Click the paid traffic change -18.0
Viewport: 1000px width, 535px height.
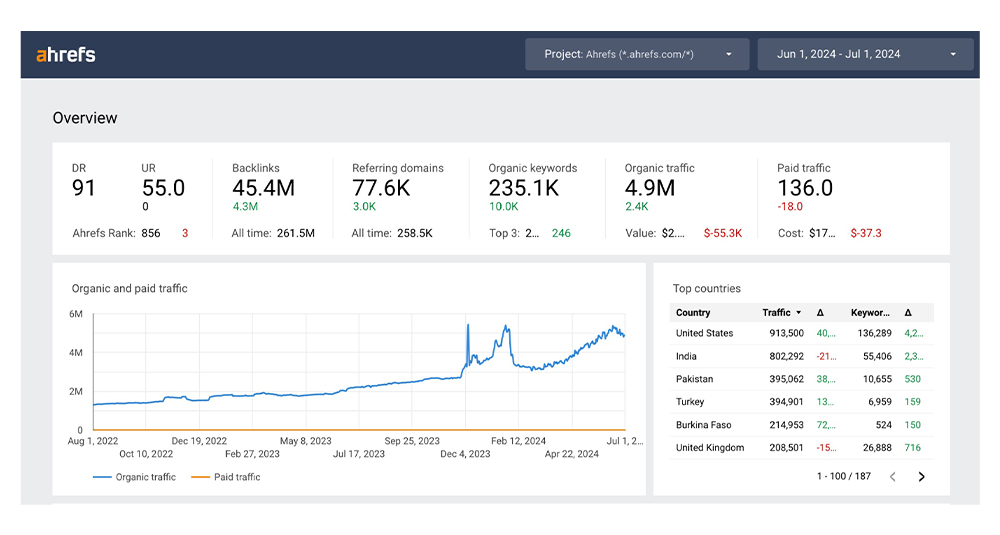790,207
